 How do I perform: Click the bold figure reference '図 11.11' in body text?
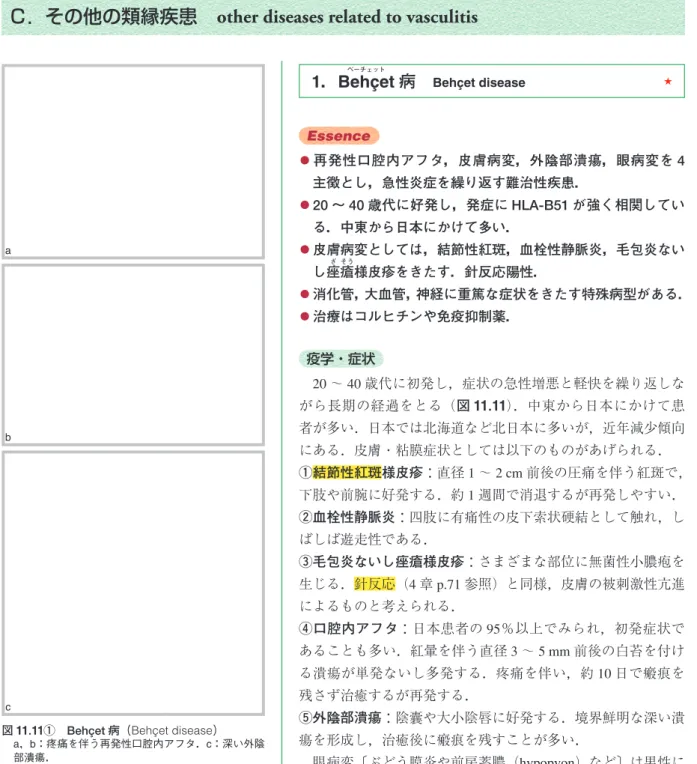click(482, 405)
